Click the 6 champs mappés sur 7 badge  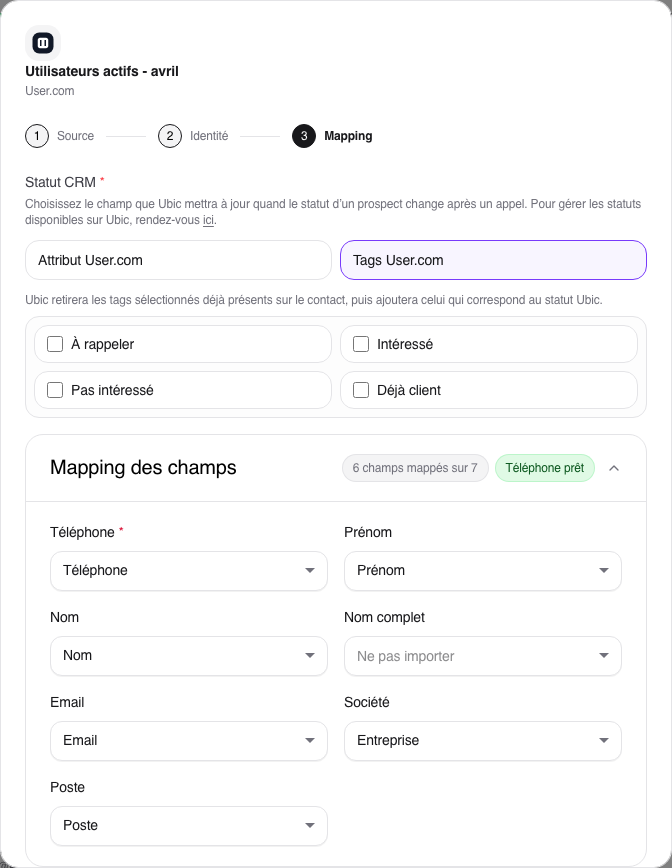coord(415,468)
